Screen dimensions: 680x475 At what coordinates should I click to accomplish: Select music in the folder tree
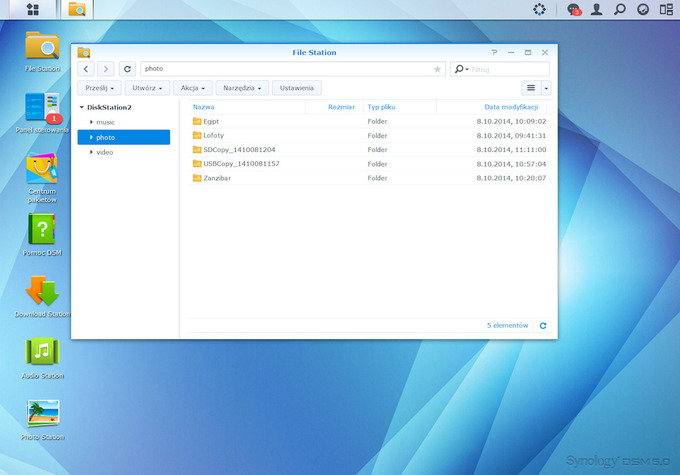105,122
